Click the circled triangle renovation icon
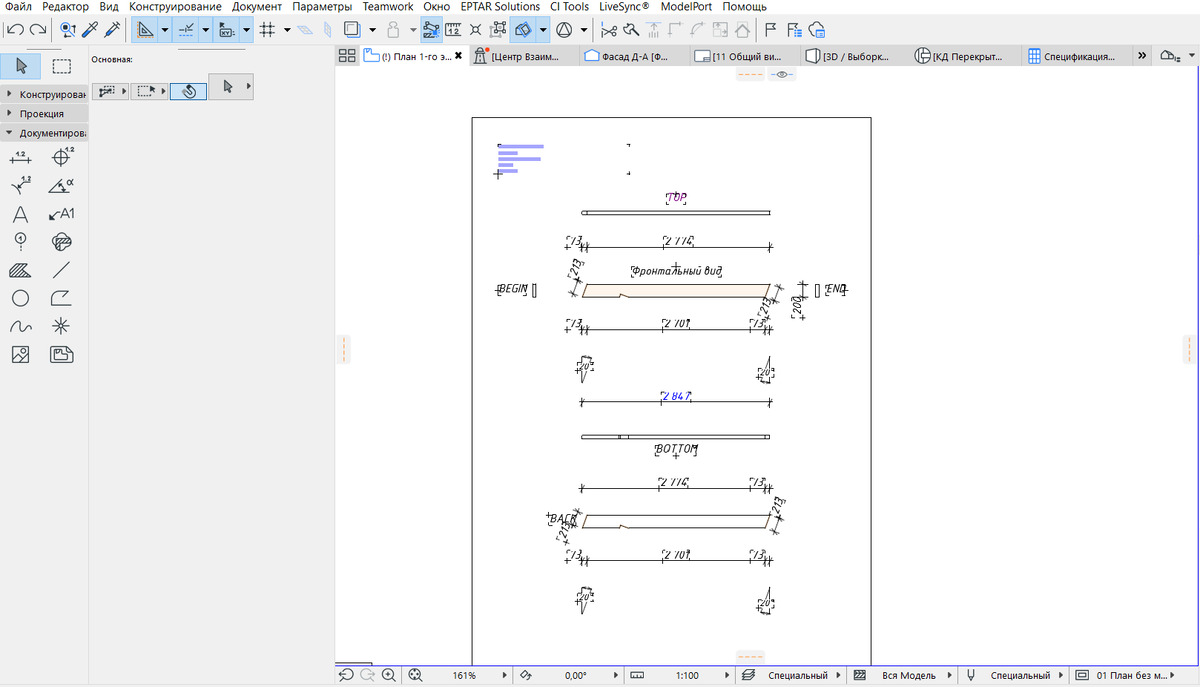Image resolution: width=1200 pixels, height=687 pixels. tap(565, 30)
